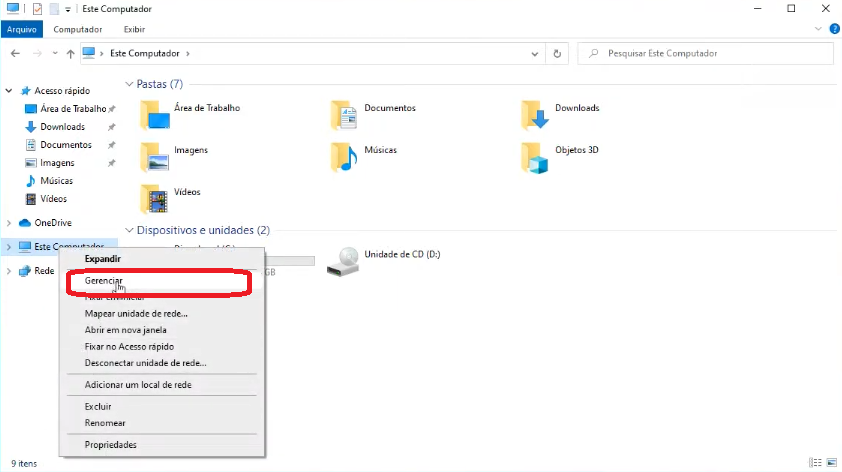Open the Documentos folder in Pastas

point(344,115)
